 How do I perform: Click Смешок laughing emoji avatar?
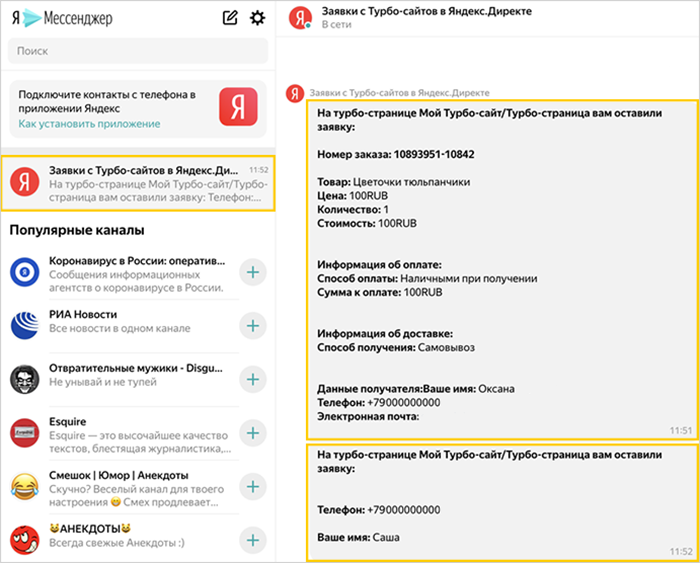[24, 487]
